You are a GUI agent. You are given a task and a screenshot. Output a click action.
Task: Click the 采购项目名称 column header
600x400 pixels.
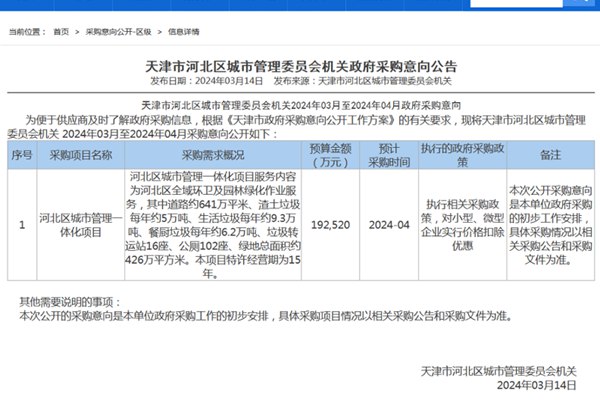coord(81,157)
